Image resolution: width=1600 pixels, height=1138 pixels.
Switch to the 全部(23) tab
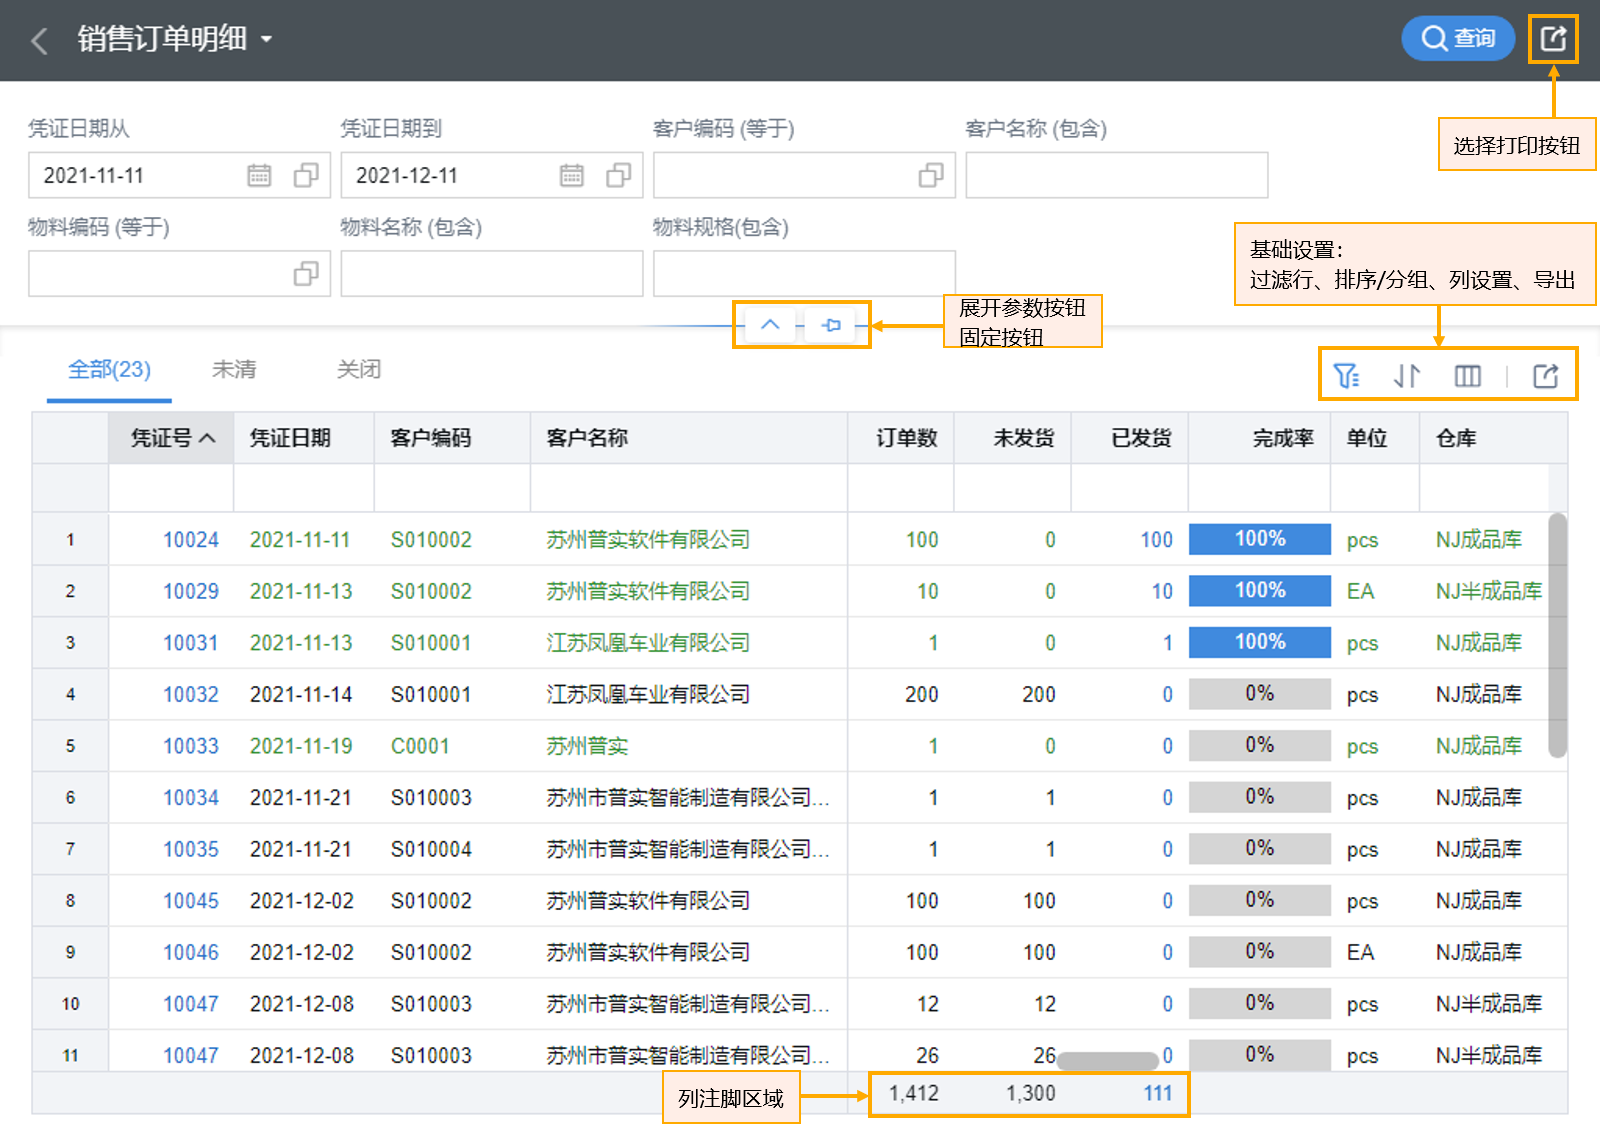[109, 369]
